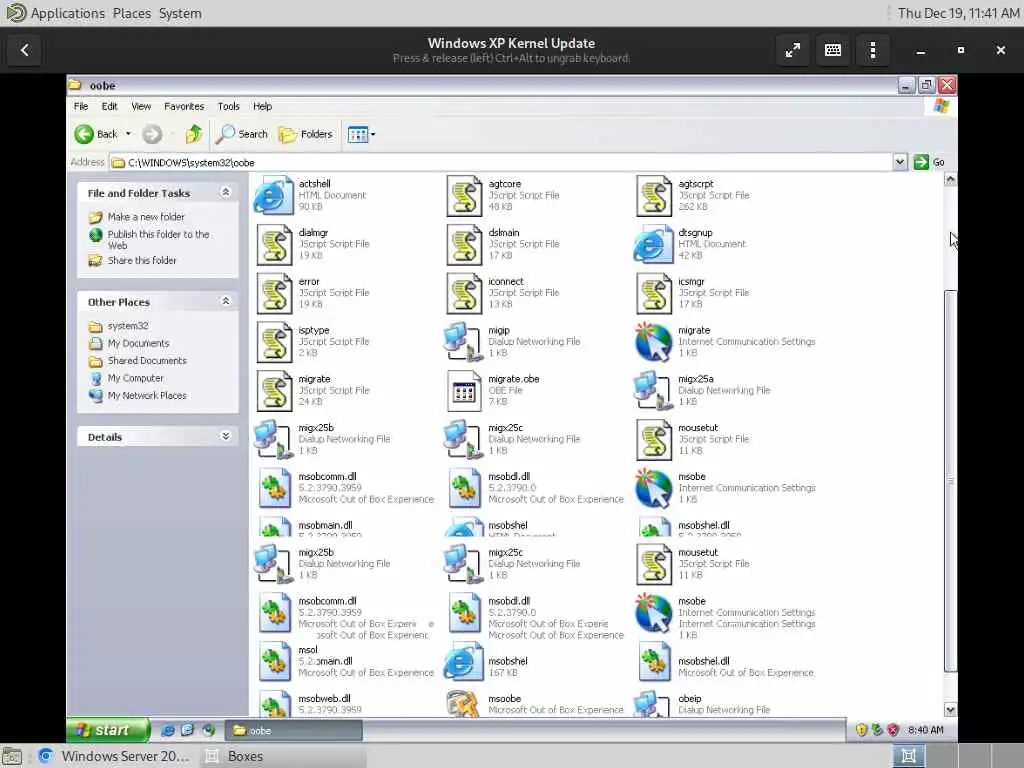The height and width of the screenshot is (768, 1024).
Task: Open the Views button menu
Action: click(x=361, y=135)
